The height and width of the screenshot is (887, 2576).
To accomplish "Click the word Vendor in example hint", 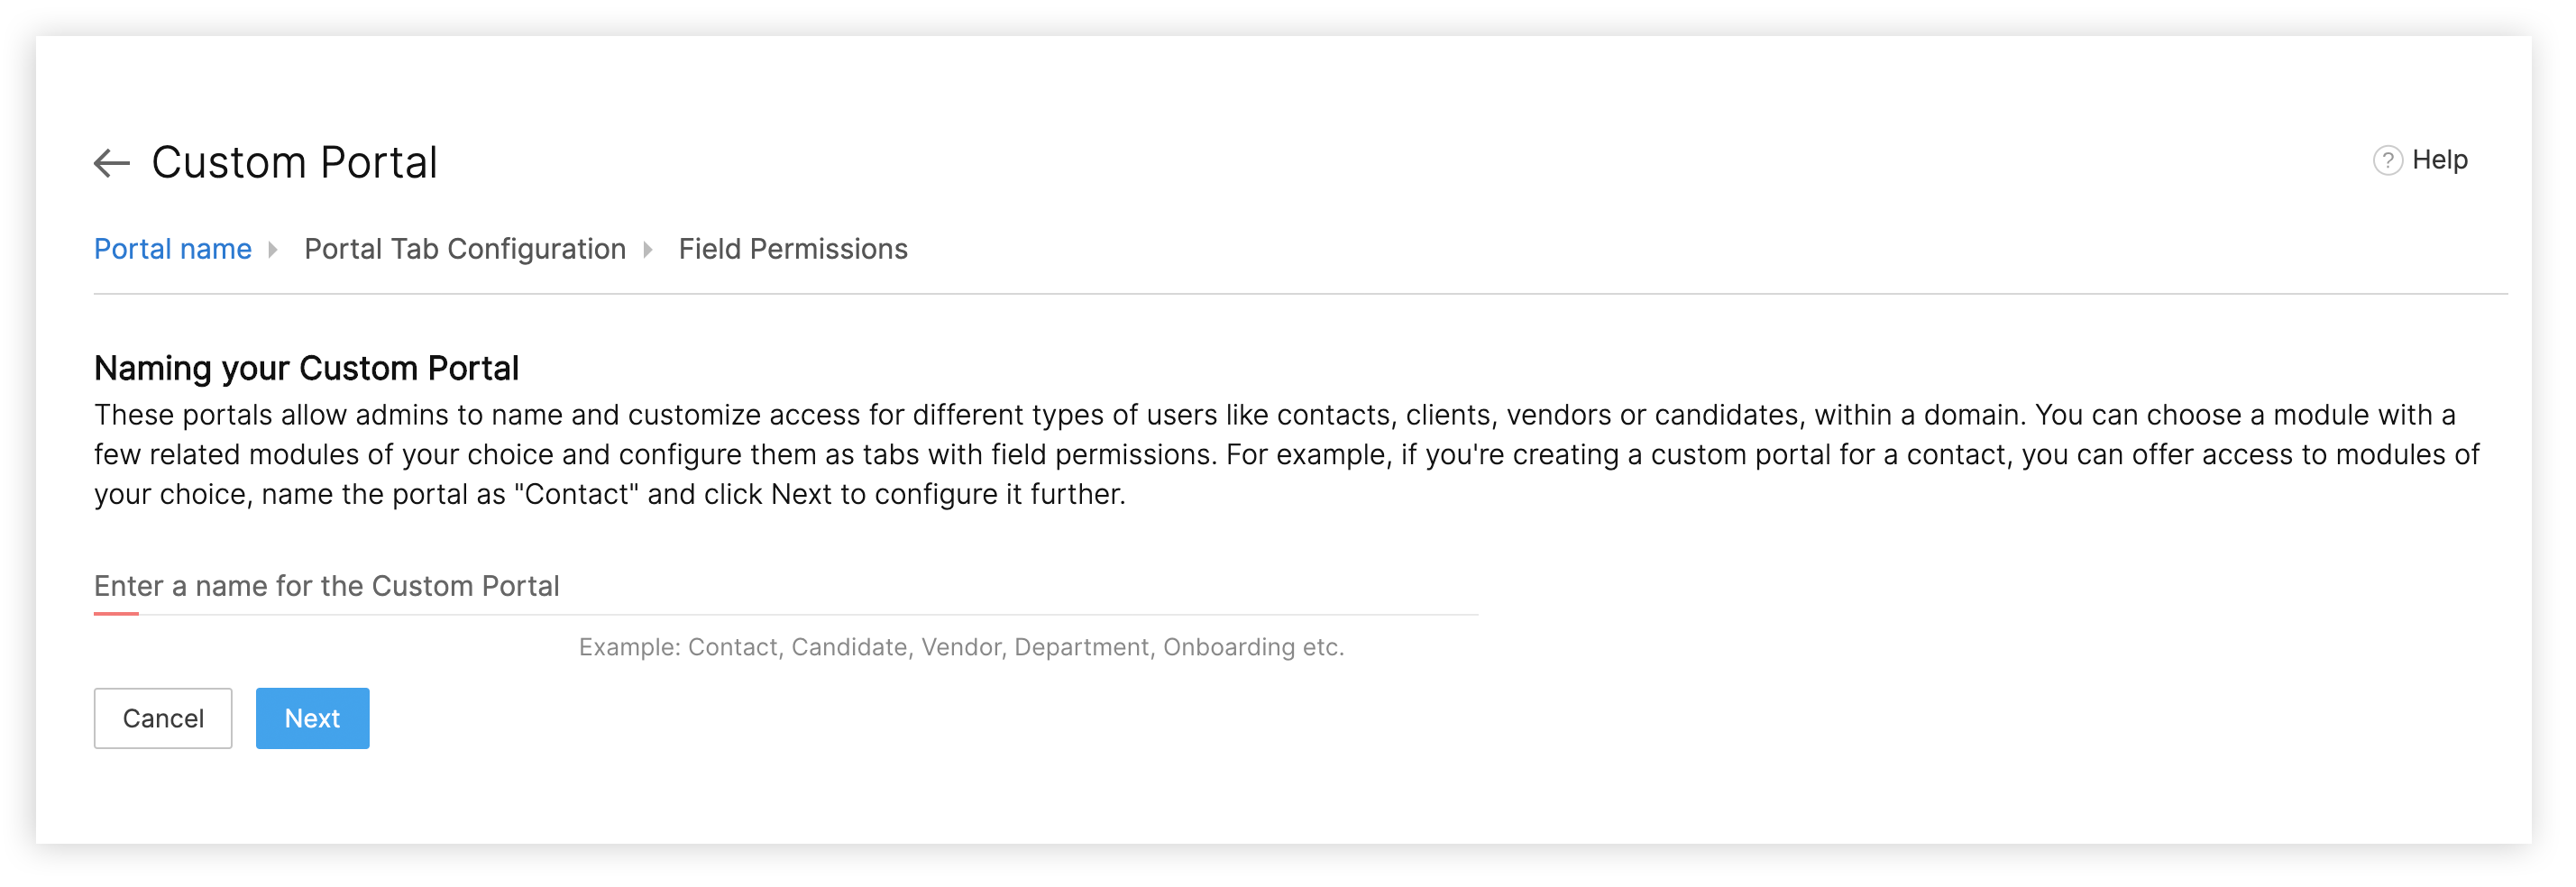I will point(960,648).
